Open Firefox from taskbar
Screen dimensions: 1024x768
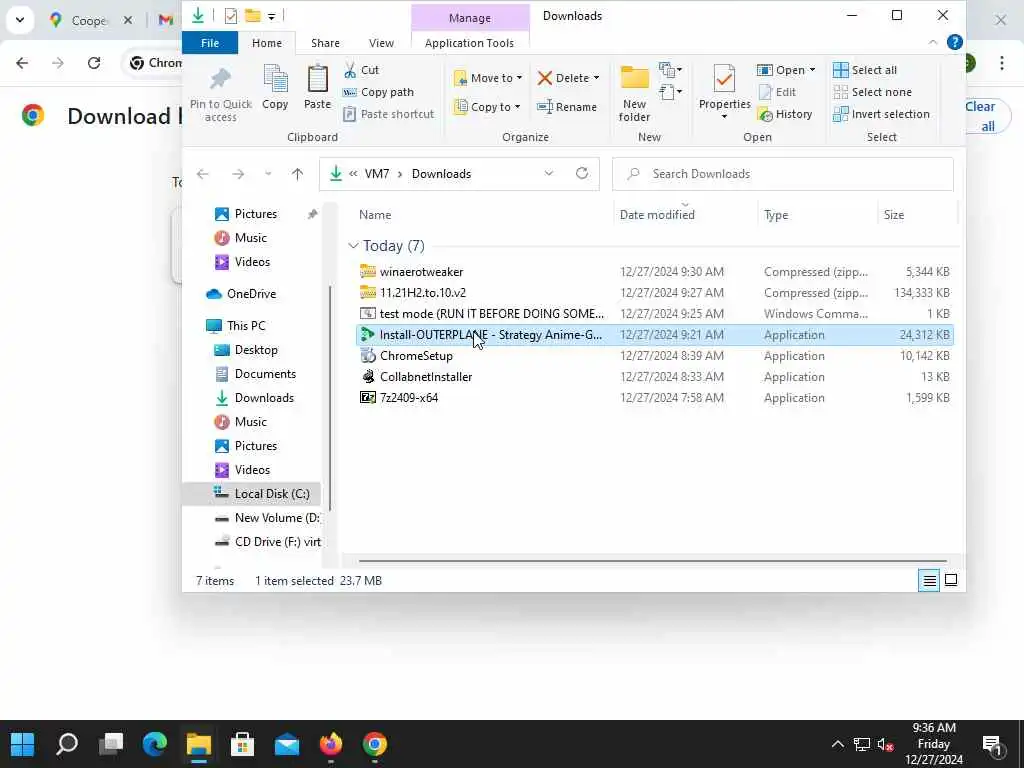pos(331,744)
